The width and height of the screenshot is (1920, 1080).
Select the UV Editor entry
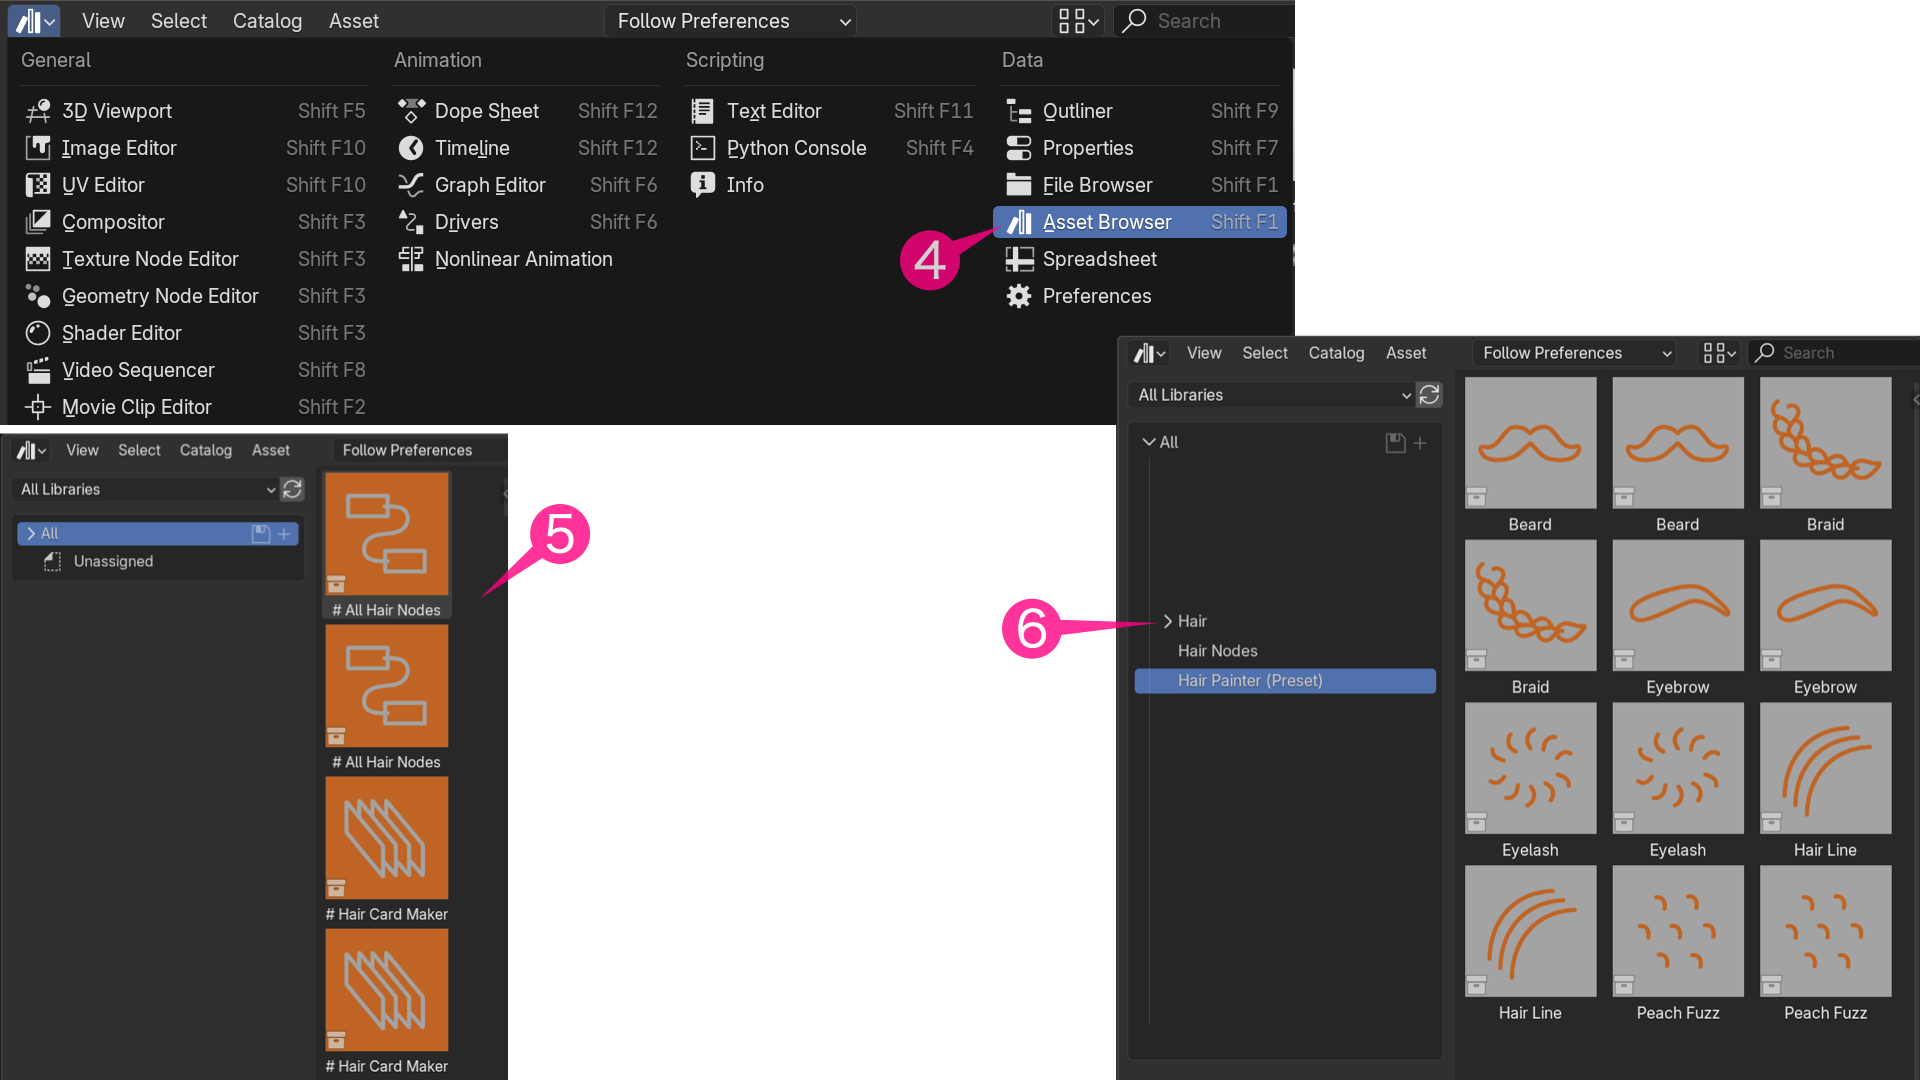click(x=195, y=185)
